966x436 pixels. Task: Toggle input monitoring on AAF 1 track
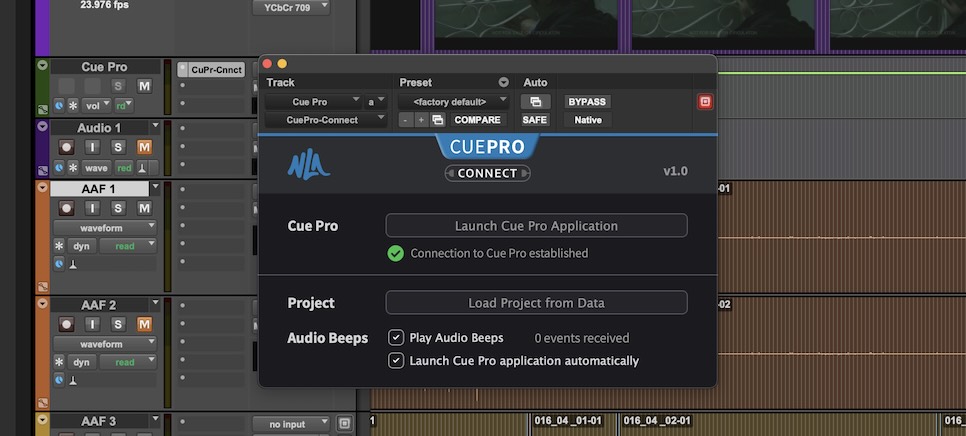(92, 208)
